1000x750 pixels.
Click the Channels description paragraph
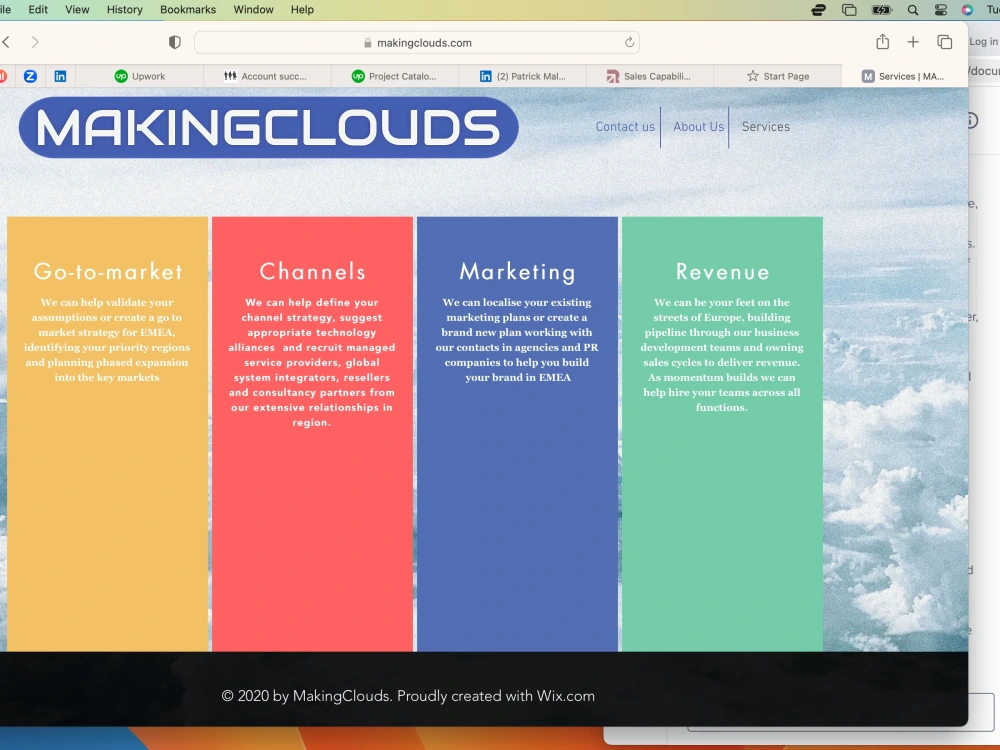click(312, 362)
